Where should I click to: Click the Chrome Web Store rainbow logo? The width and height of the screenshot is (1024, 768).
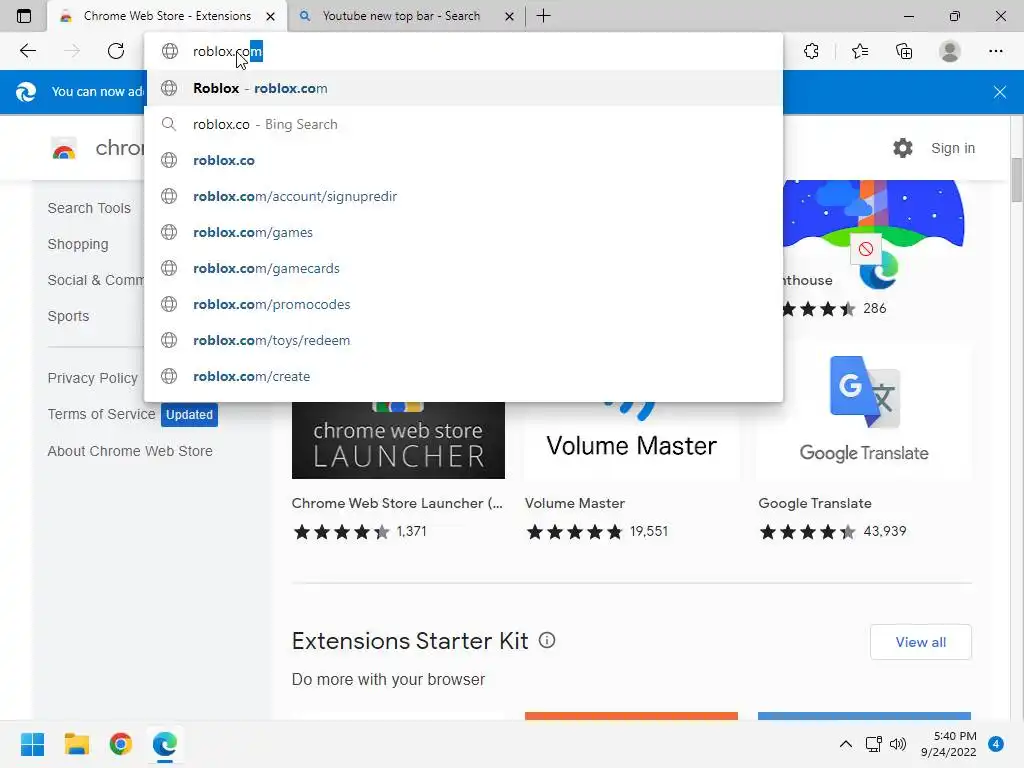[64, 148]
